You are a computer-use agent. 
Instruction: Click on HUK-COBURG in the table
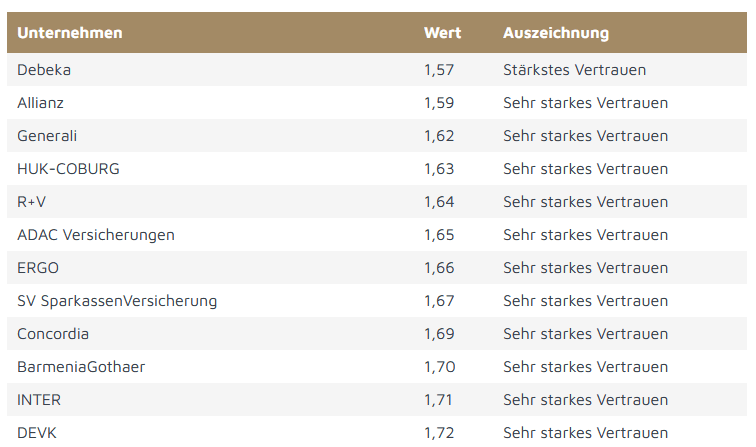click(x=68, y=169)
